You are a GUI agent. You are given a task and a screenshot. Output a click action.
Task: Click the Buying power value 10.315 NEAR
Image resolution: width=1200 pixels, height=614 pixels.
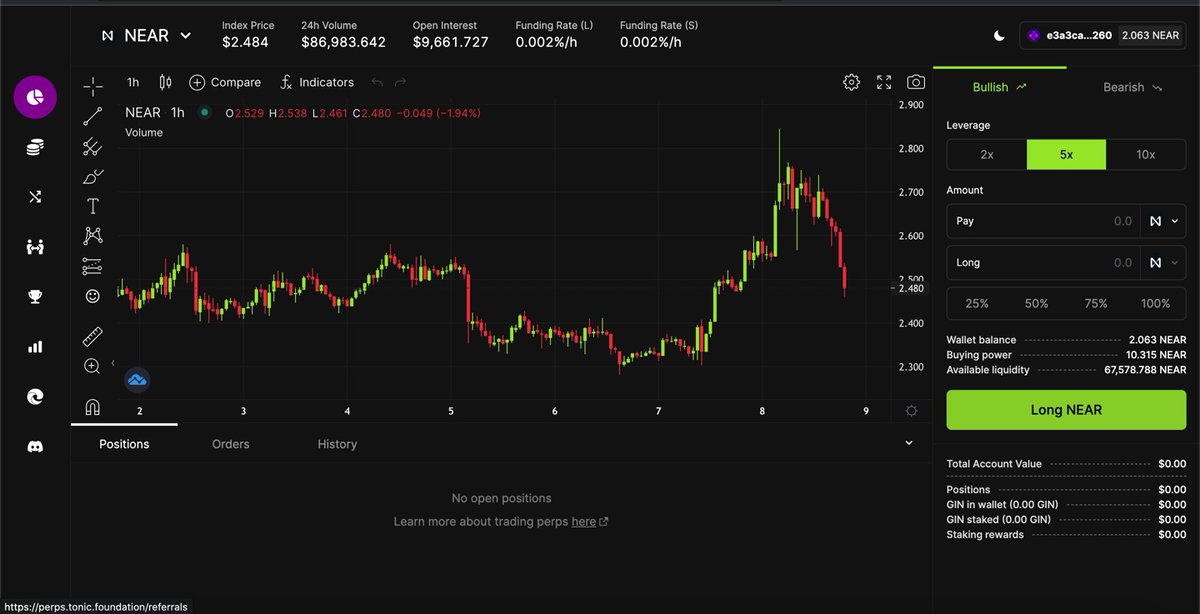[1155, 355]
